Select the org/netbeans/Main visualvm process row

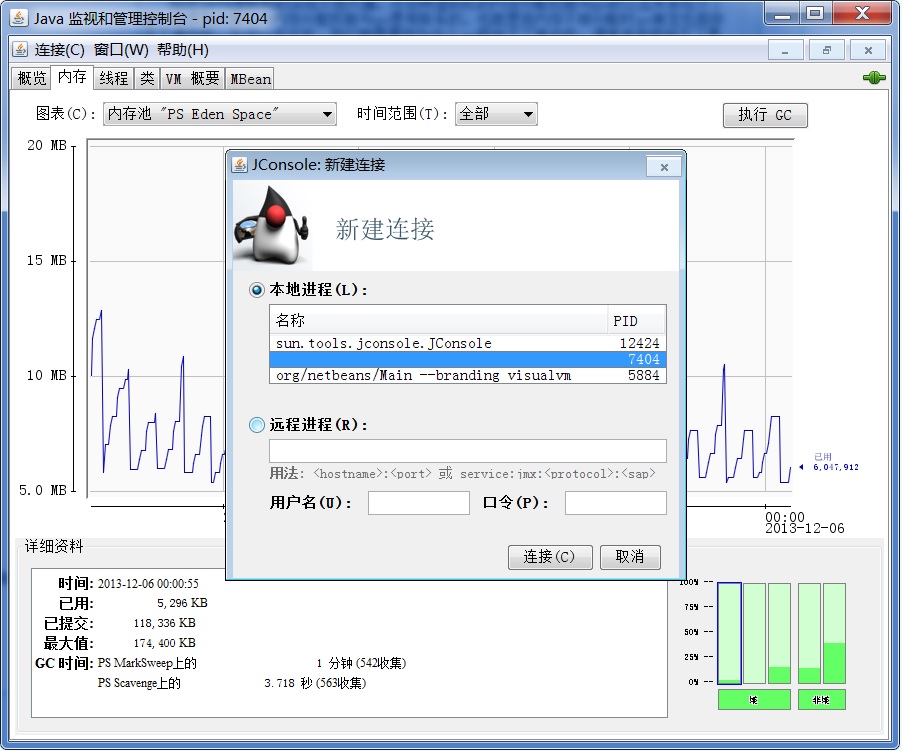tap(468, 376)
